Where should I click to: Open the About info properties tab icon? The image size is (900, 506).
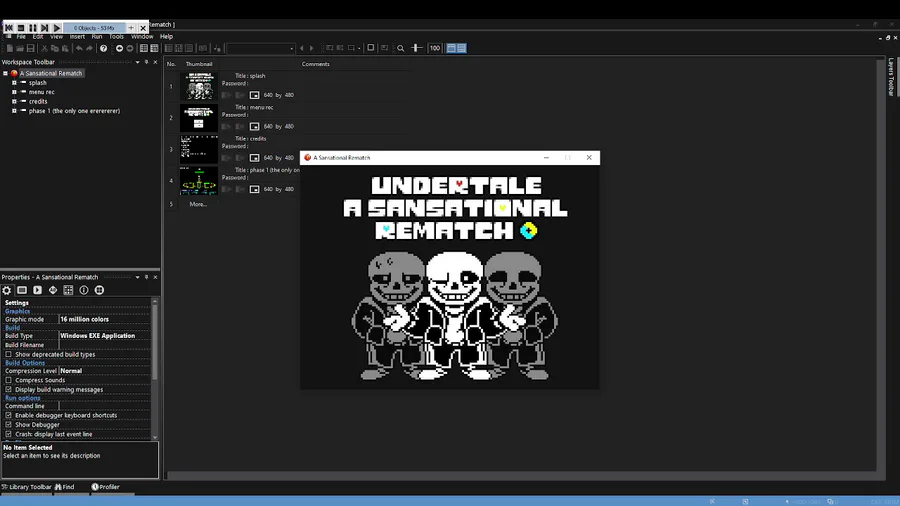(84, 290)
